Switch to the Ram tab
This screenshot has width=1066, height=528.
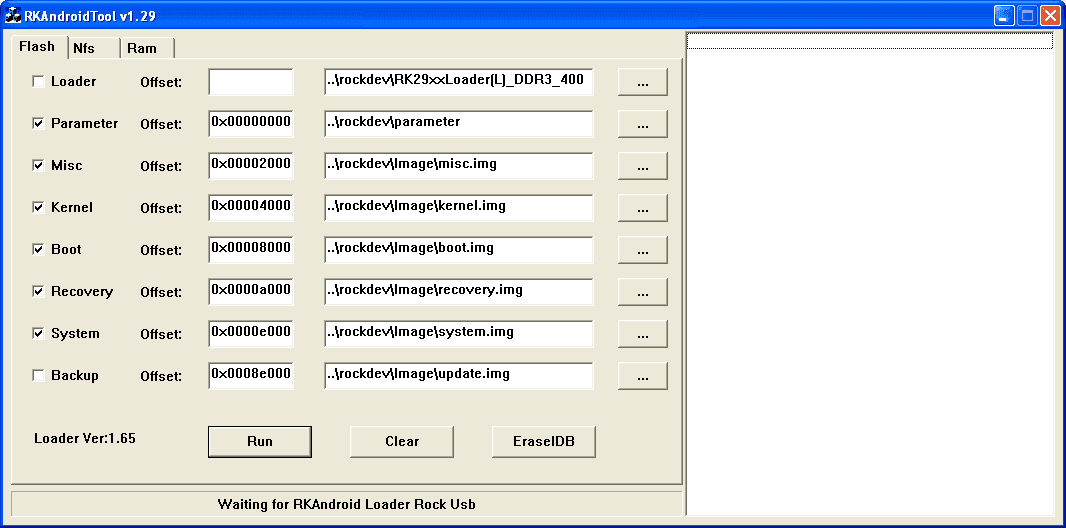[147, 48]
